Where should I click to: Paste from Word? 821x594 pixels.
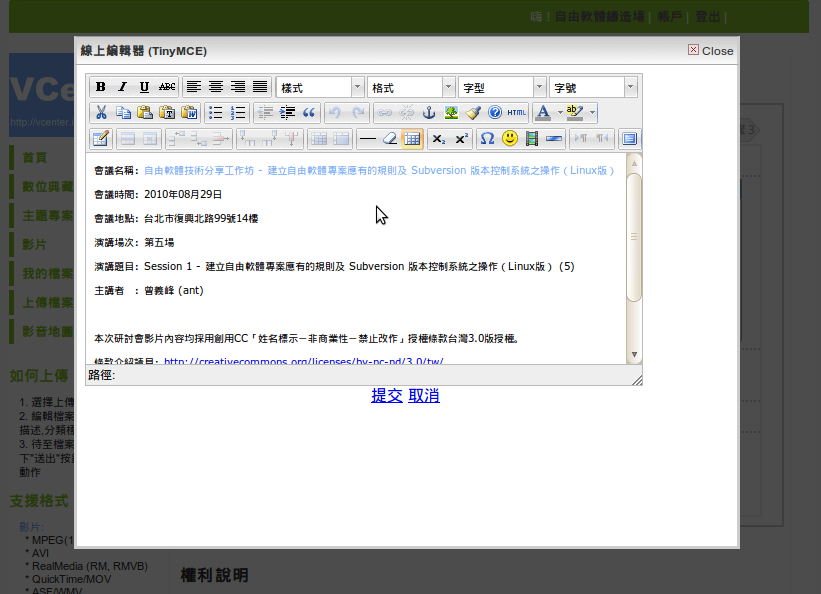pyautogui.click(x=189, y=113)
